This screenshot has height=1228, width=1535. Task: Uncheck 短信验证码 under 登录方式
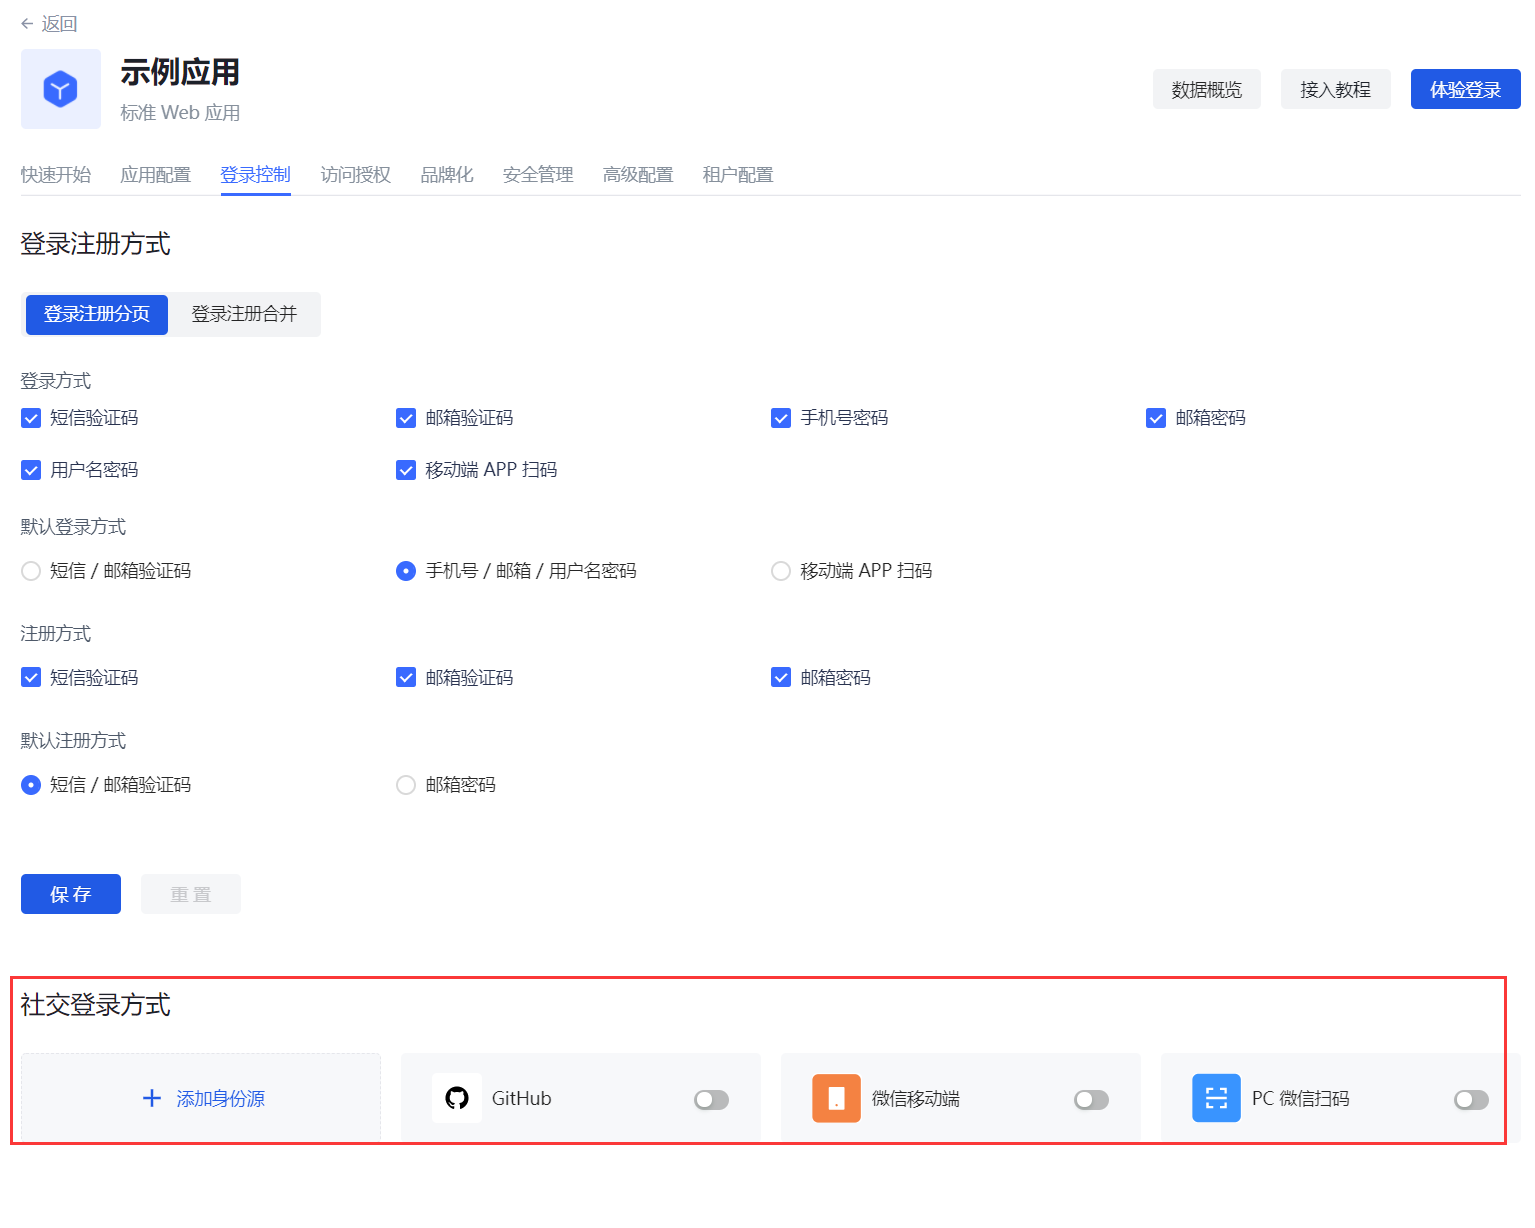(31, 418)
